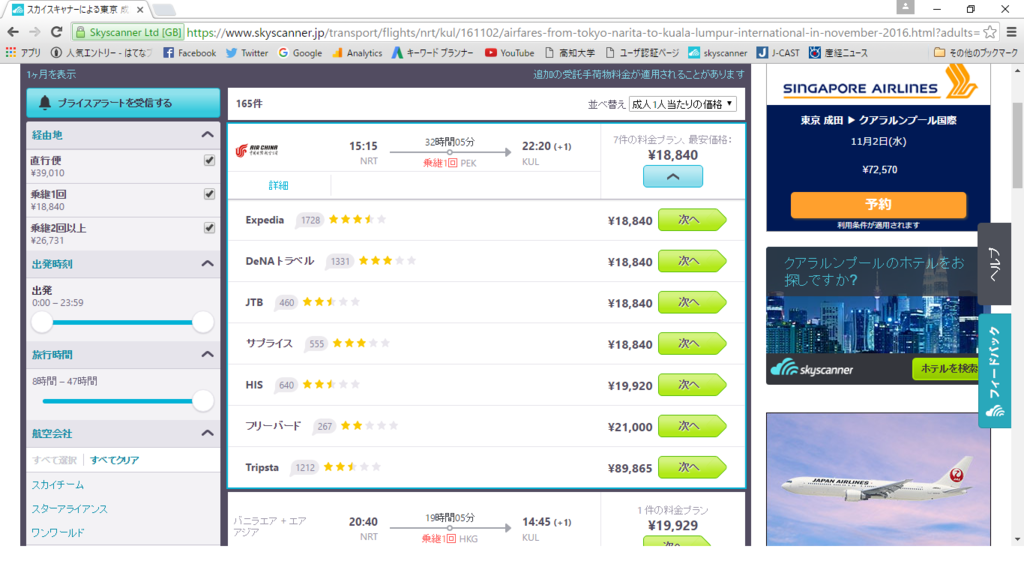Click the page vertical scrollbar
The height and width of the screenshot is (576, 1024).
pyautogui.click(x=1017, y=144)
